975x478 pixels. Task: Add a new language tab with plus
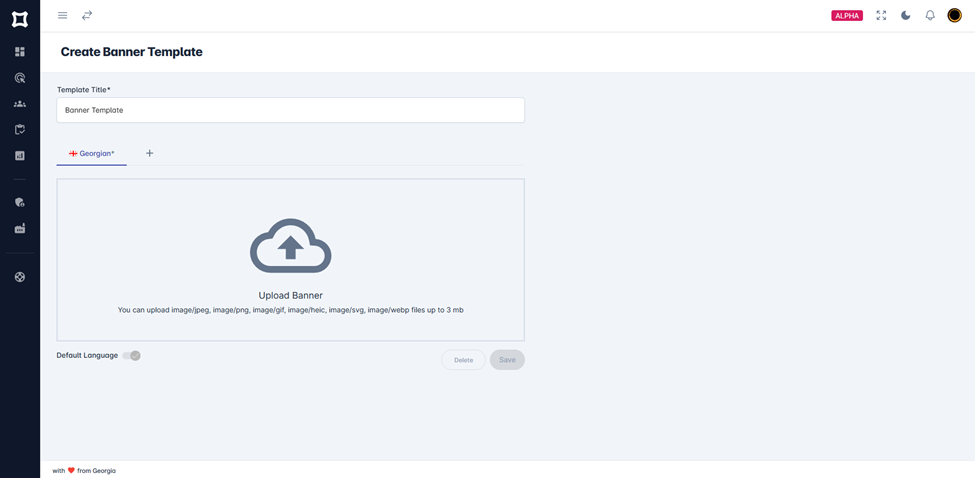149,153
